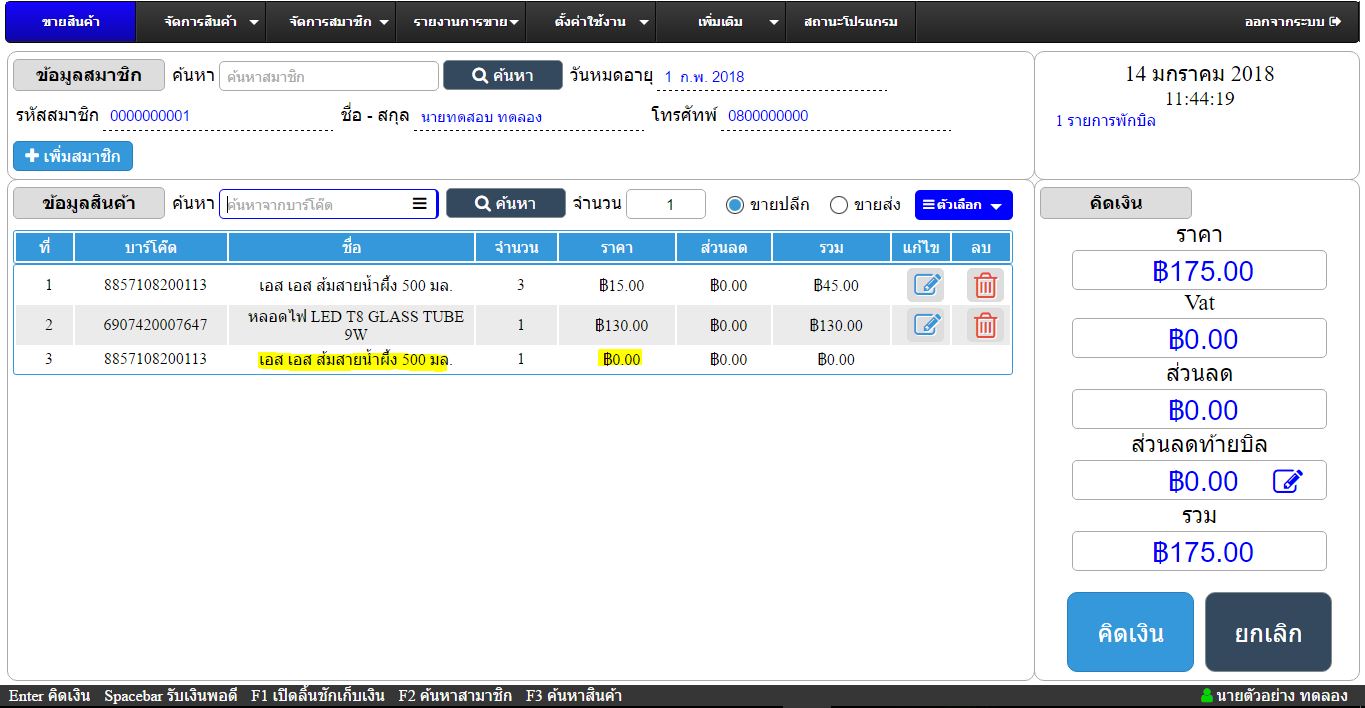Delete the LED T8 Glass Tube row
Image resolution: width=1365 pixels, height=708 pixels.
click(985, 325)
